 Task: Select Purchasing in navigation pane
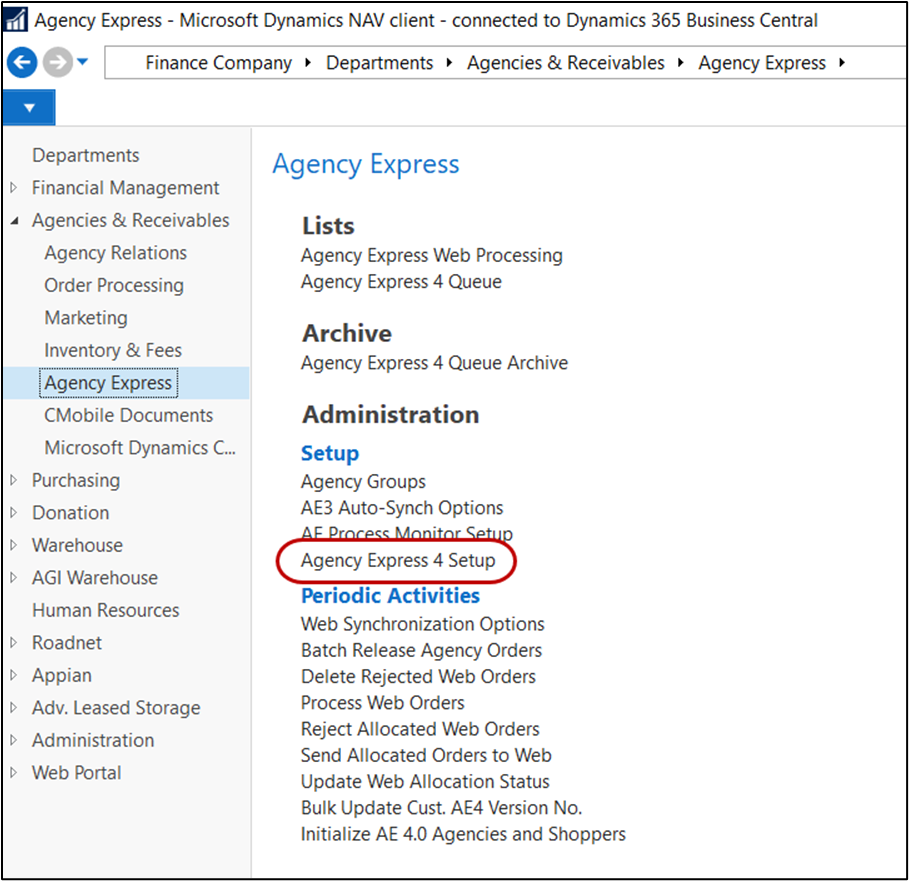point(76,480)
